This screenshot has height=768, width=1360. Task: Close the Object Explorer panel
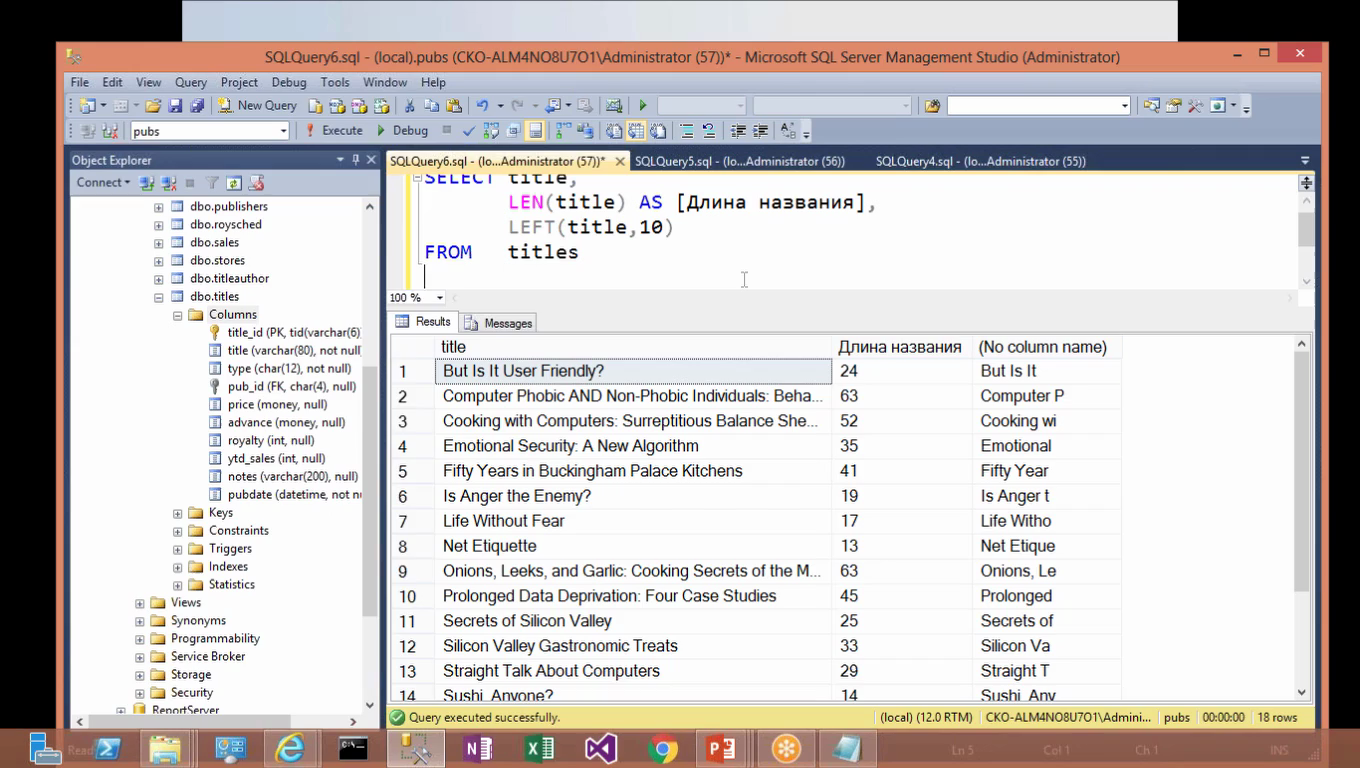pos(371,160)
